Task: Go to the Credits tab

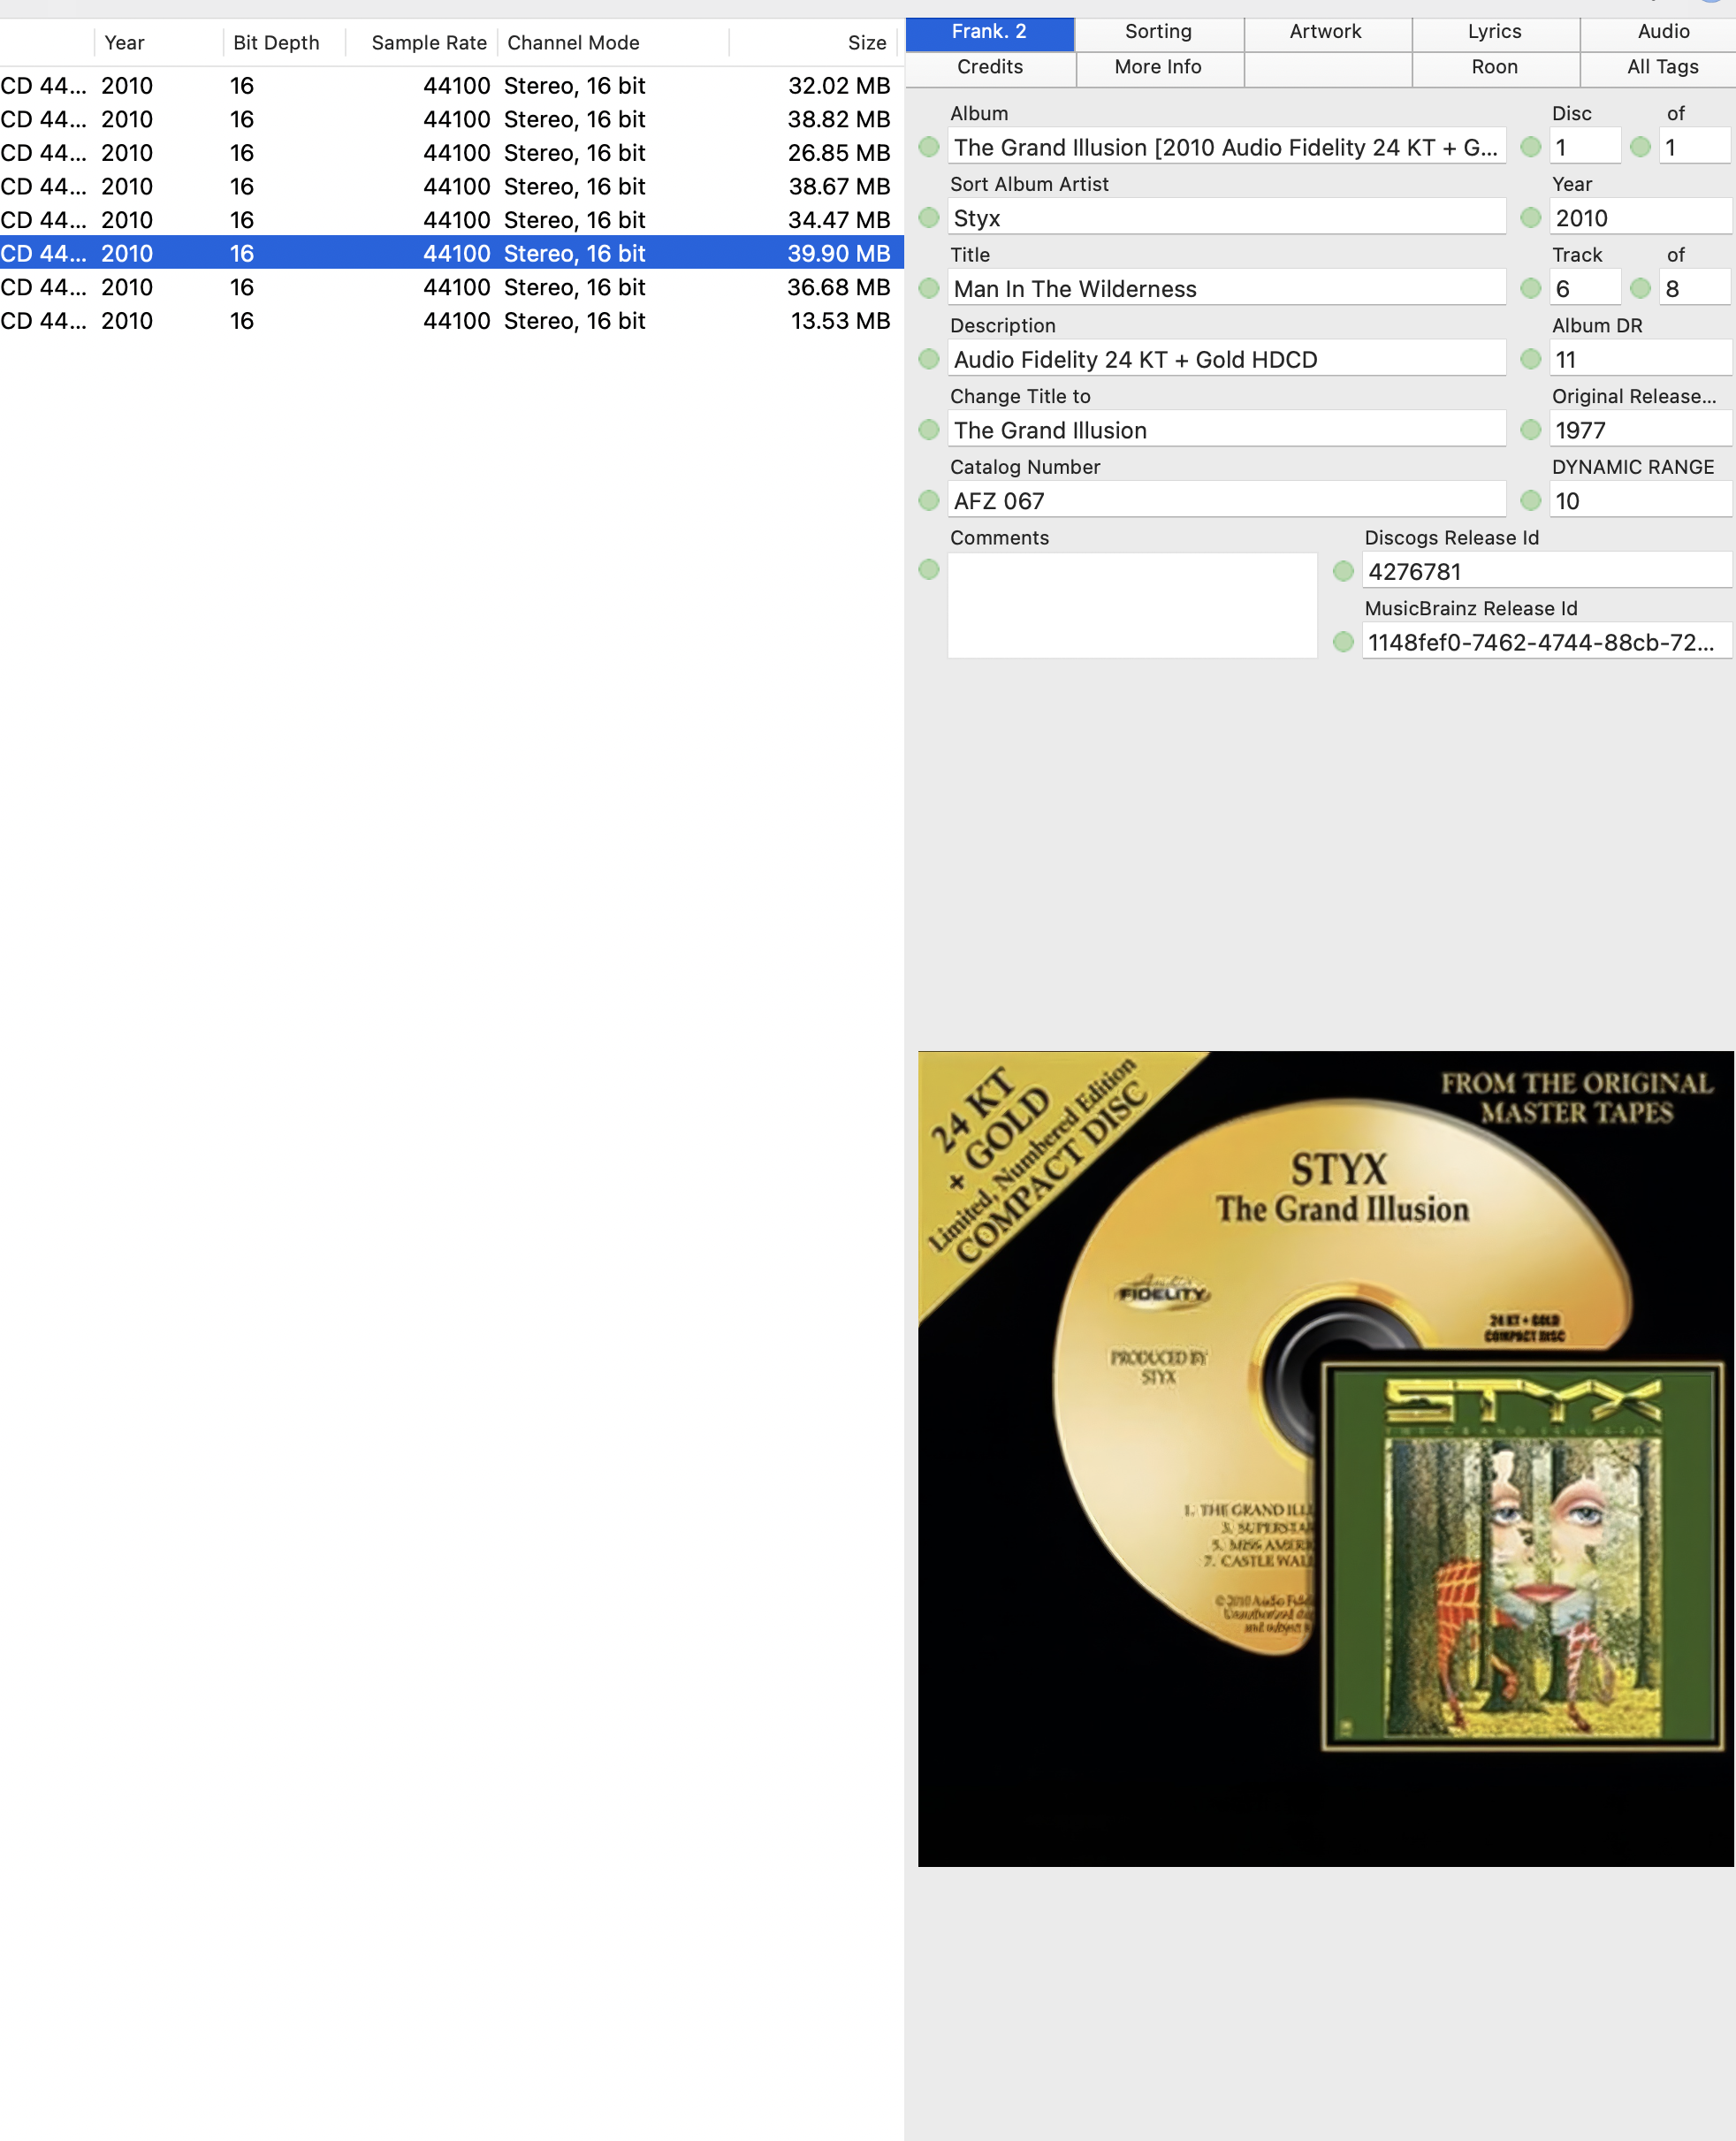Action: [x=990, y=67]
